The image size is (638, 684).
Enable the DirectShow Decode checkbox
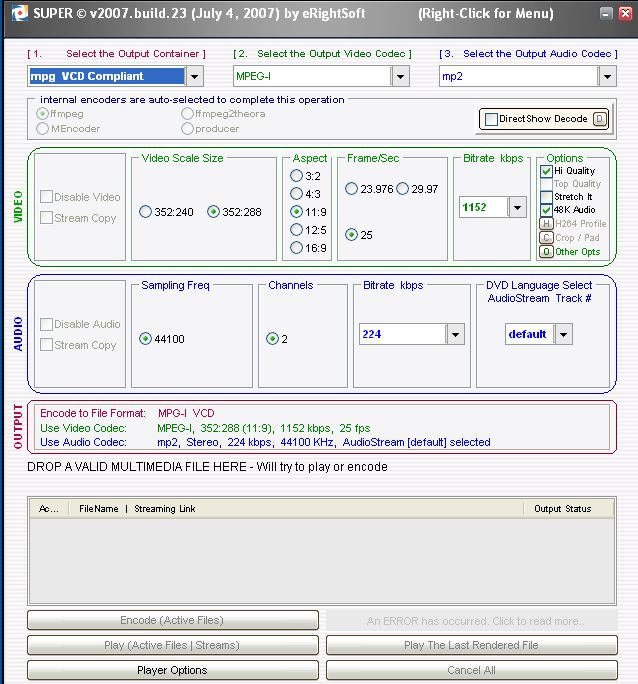[491, 120]
